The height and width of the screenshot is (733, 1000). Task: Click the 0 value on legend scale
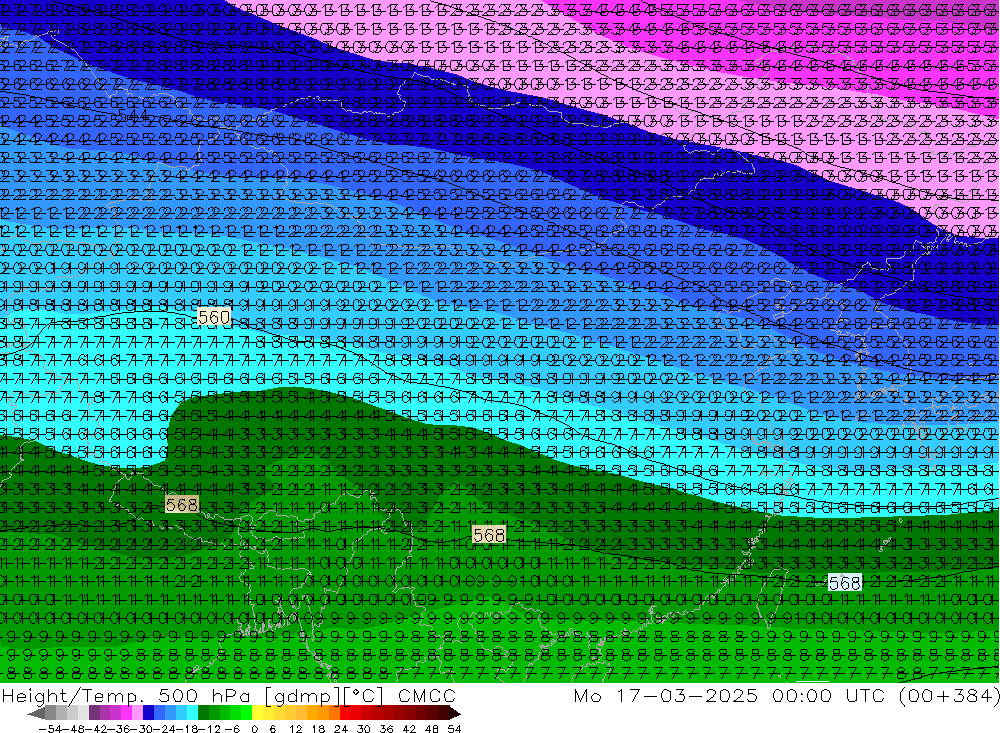pos(255,729)
